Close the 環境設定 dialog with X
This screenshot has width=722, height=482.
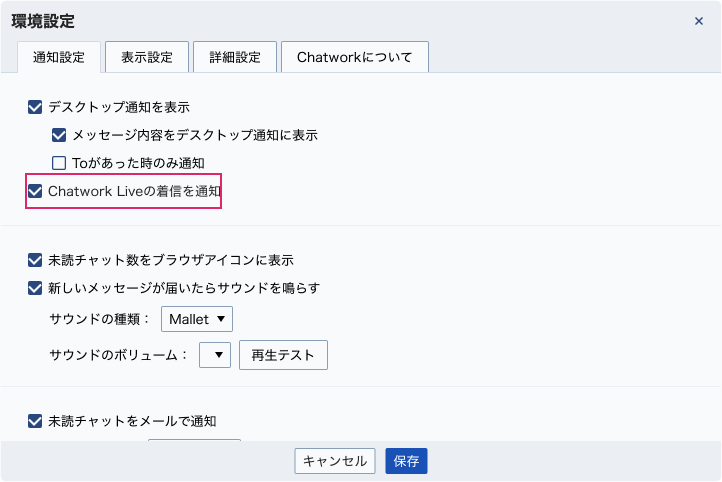pyautogui.click(x=699, y=21)
